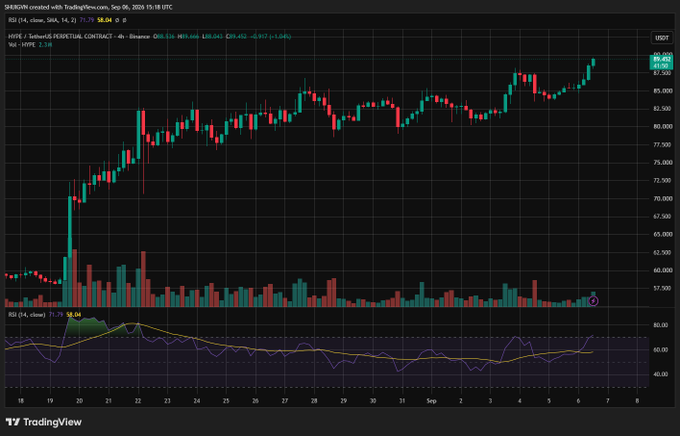The width and height of the screenshot is (680, 436).
Task: Click the 82.500 price axis label
Action: click(663, 109)
